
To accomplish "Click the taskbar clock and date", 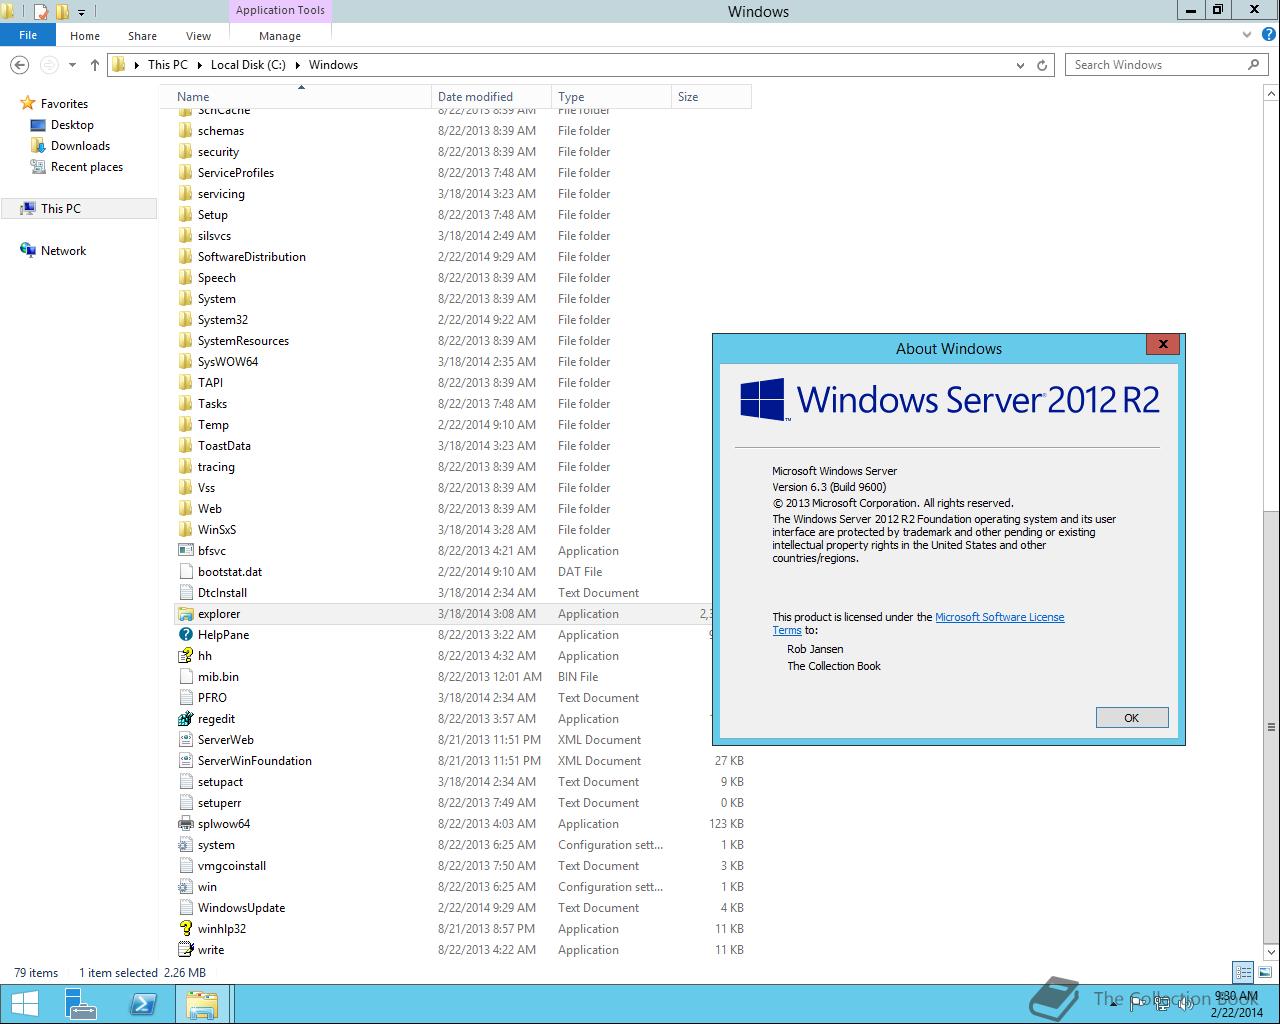I will click(x=1236, y=1004).
